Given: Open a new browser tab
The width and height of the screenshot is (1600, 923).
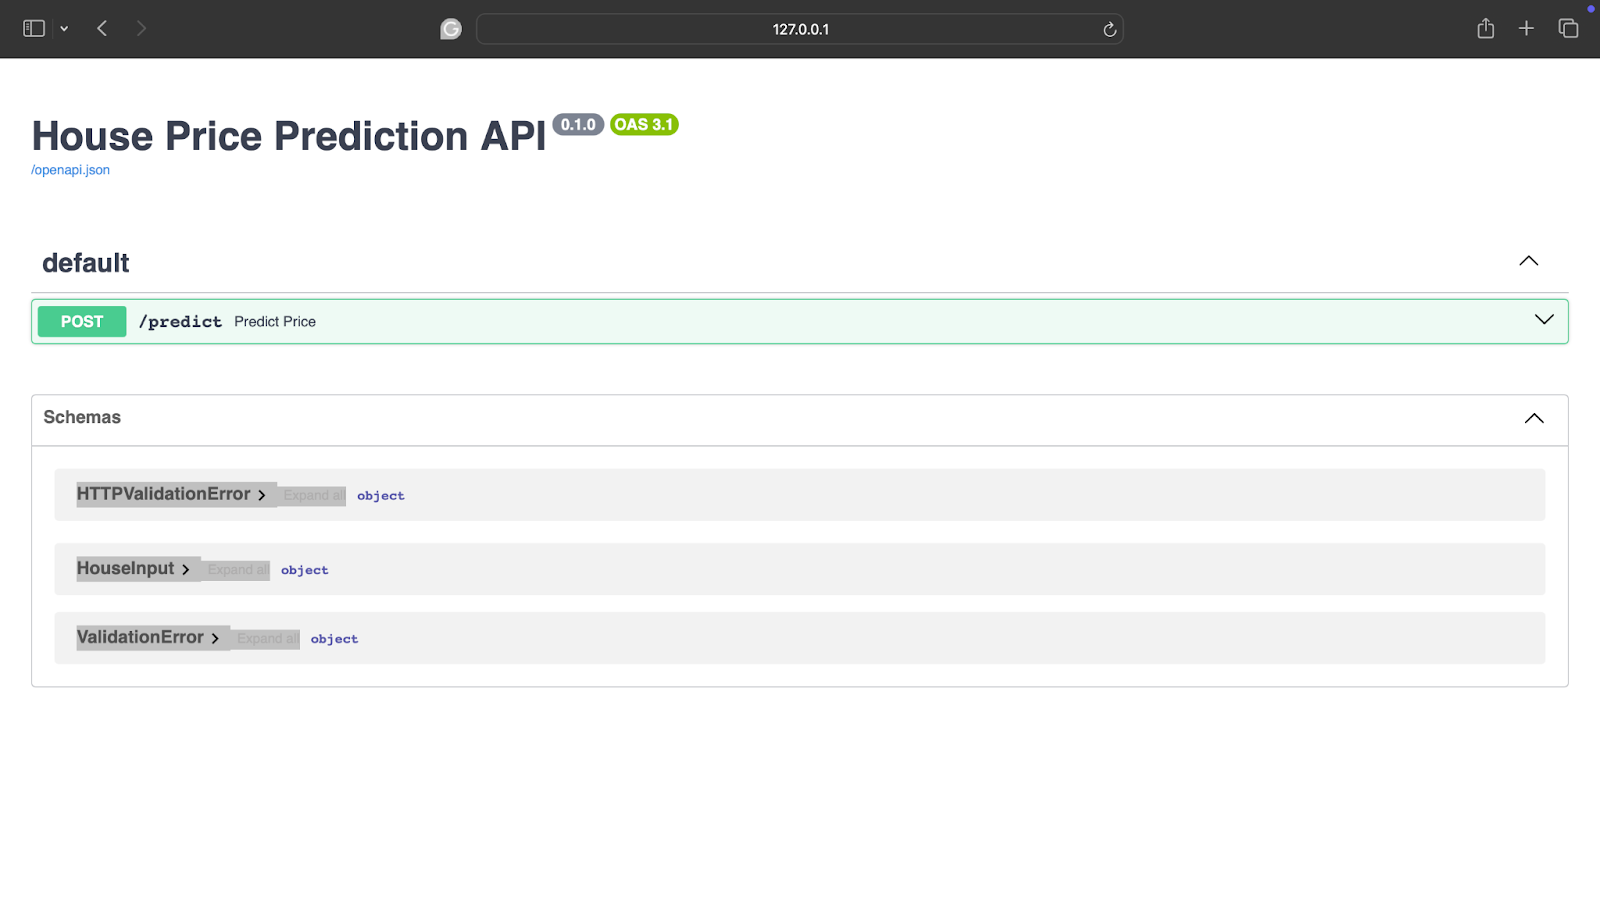Looking at the screenshot, I should (1526, 28).
